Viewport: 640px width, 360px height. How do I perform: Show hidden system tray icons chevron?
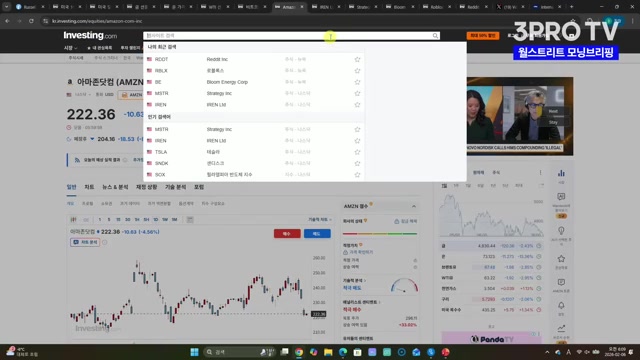click(547, 352)
